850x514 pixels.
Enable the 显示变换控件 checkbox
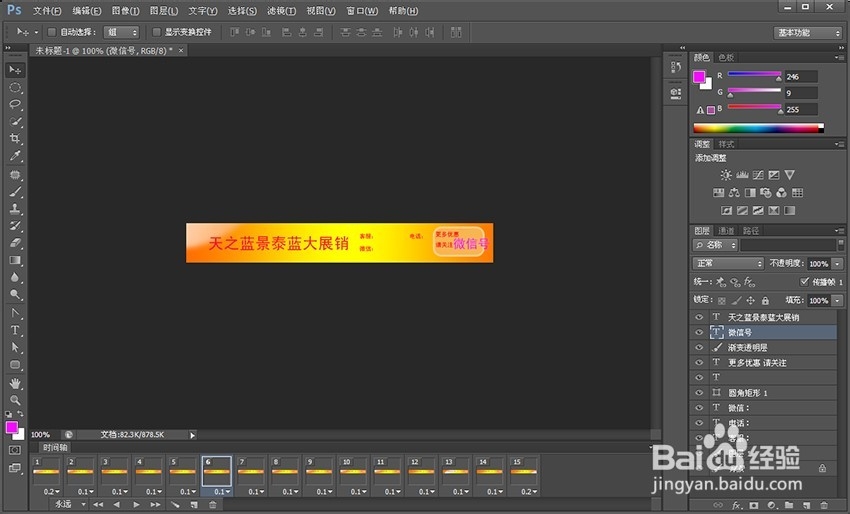click(x=156, y=32)
